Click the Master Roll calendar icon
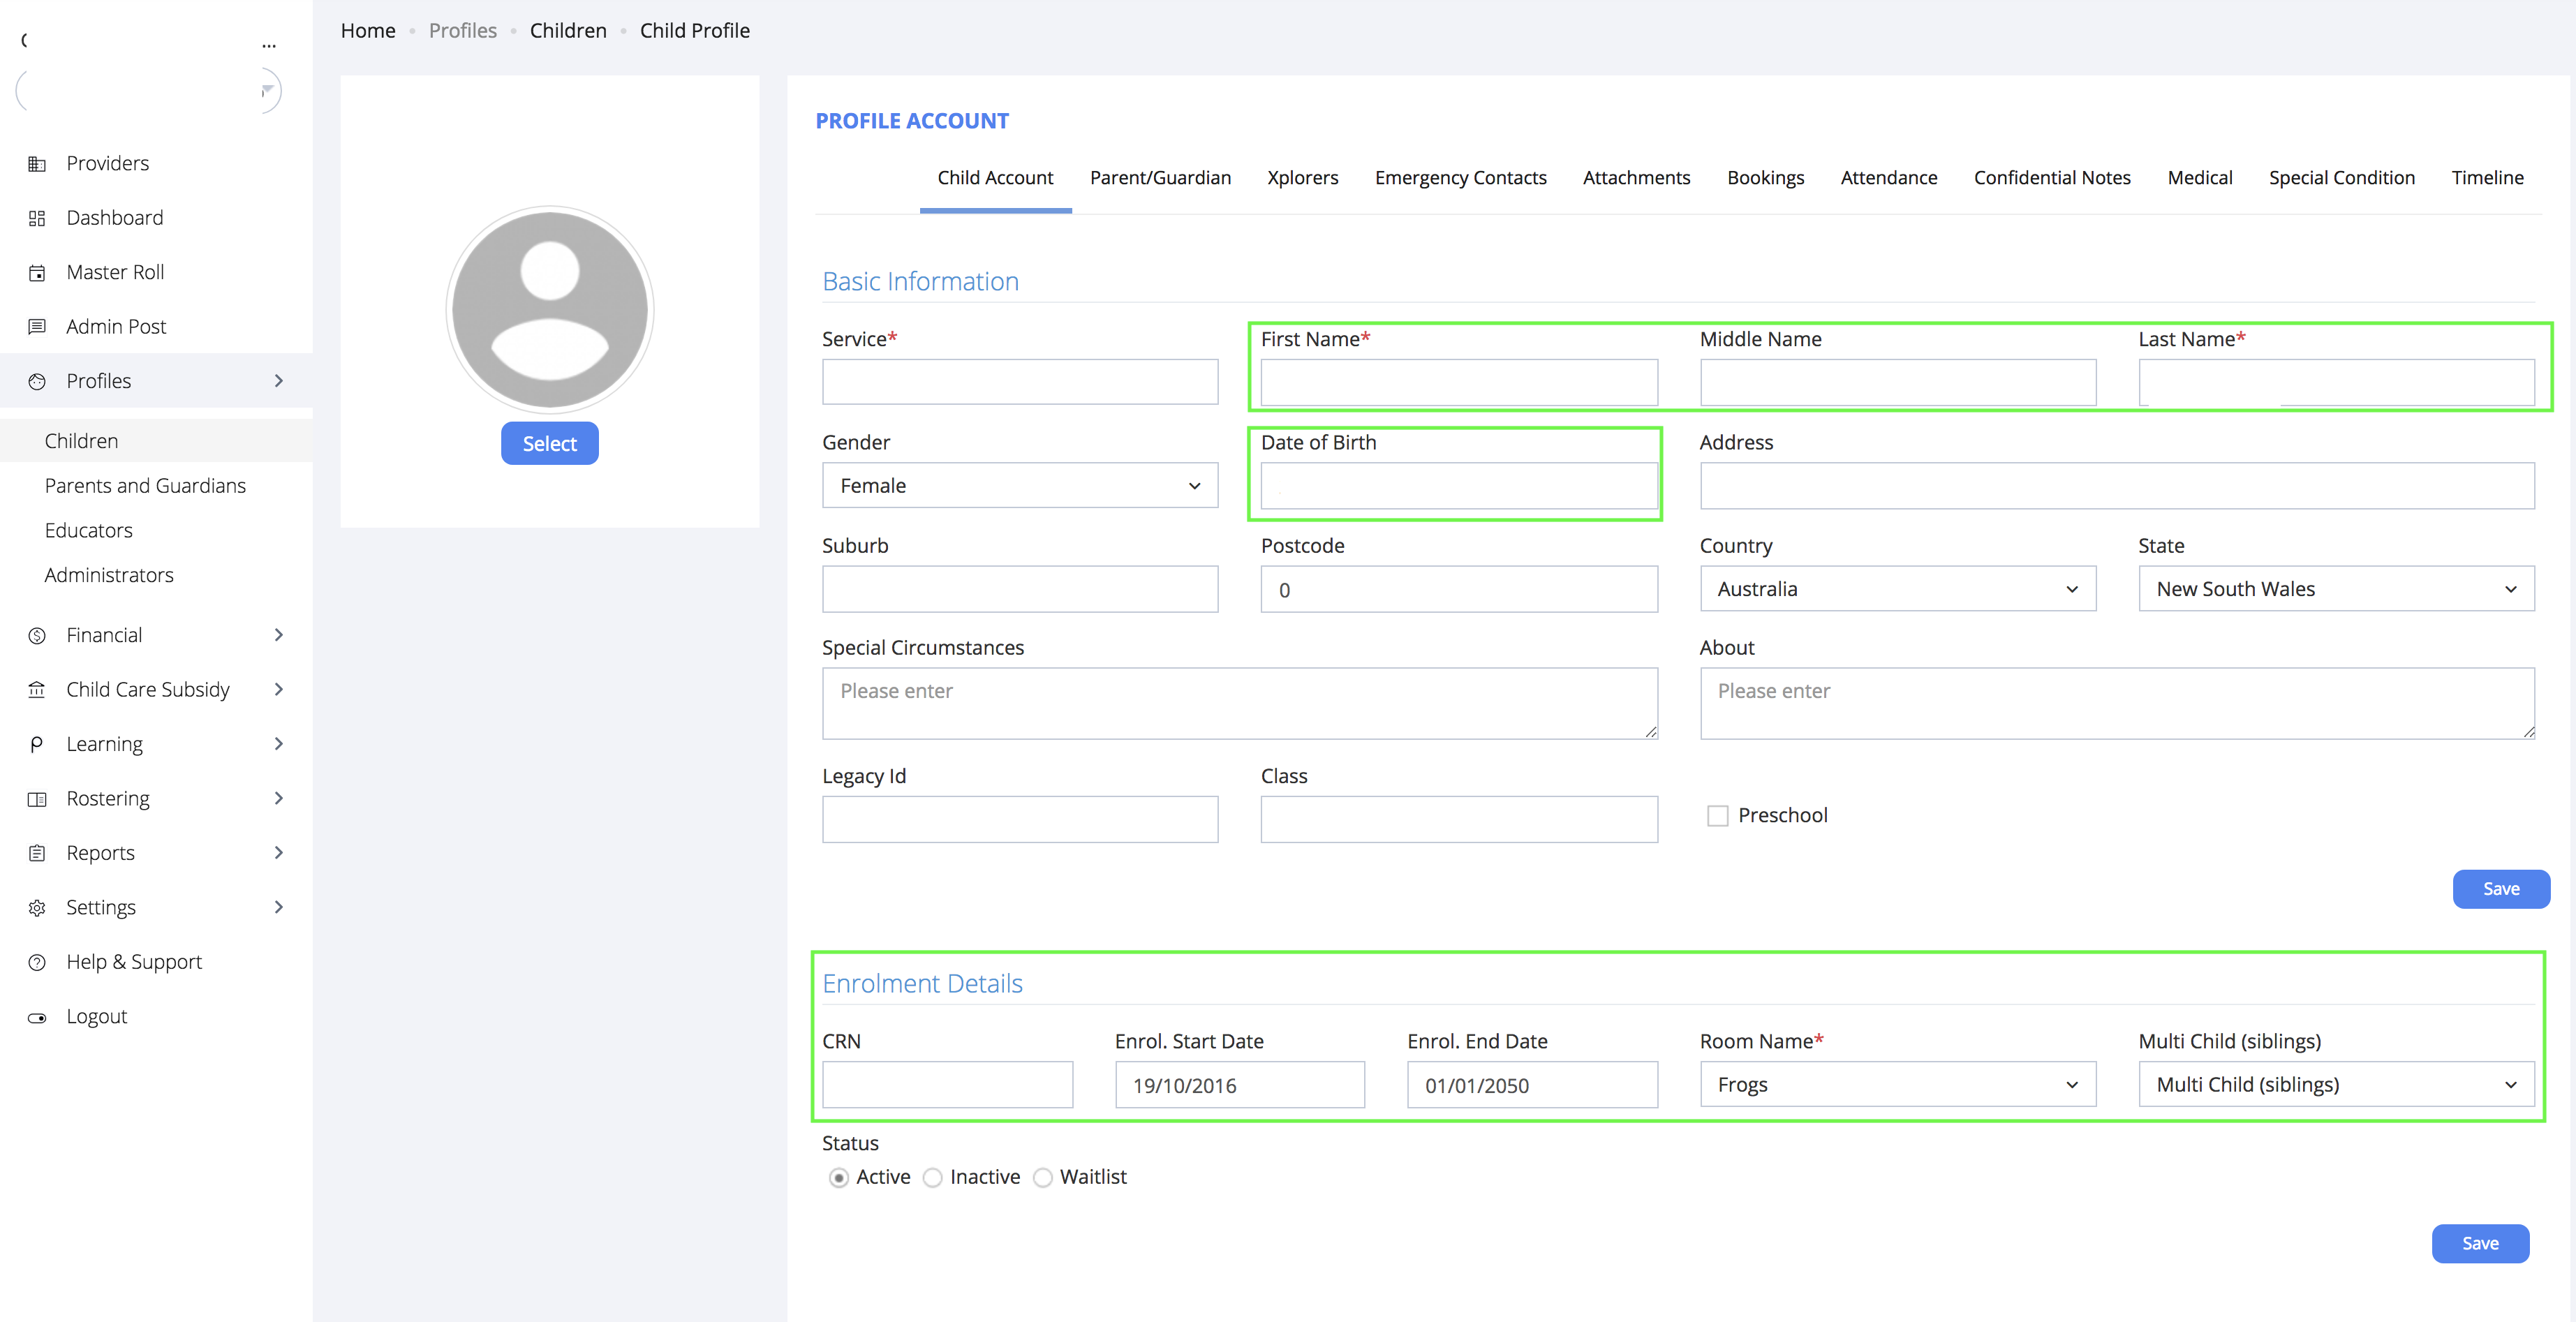Viewport: 2576px width, 1322px height. (x=37, y=273)
